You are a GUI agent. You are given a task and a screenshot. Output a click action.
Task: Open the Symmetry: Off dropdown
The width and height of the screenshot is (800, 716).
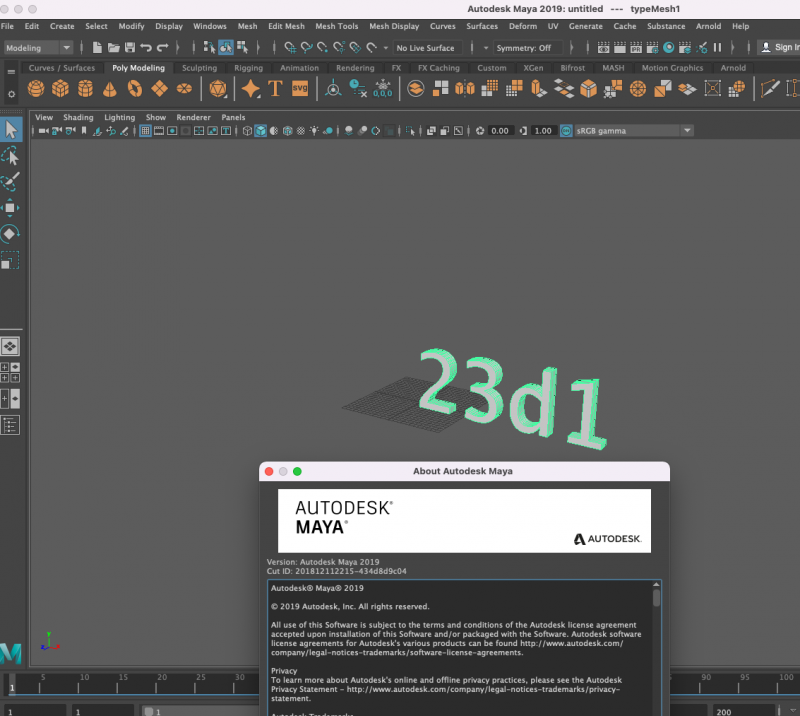point(528,47)
